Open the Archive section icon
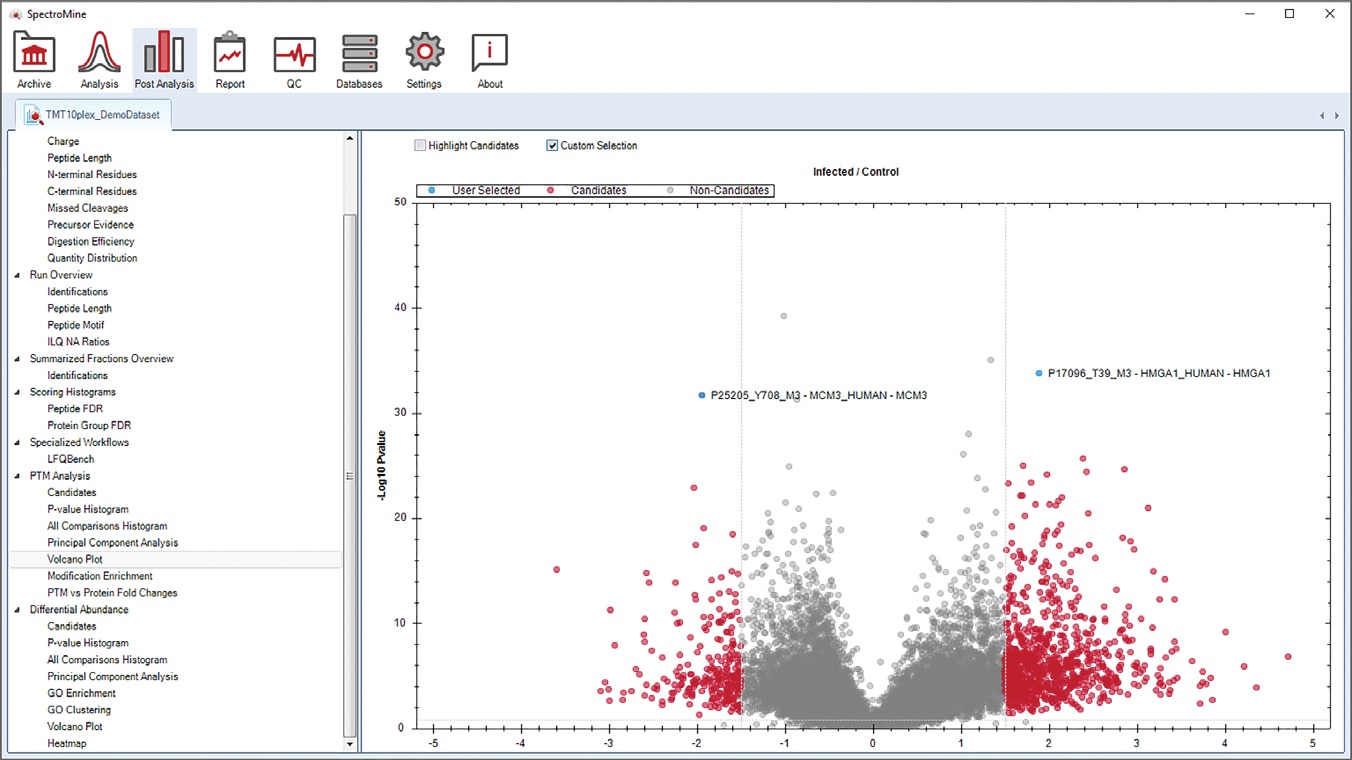The image size is (1352, 760). coord(34,60)
